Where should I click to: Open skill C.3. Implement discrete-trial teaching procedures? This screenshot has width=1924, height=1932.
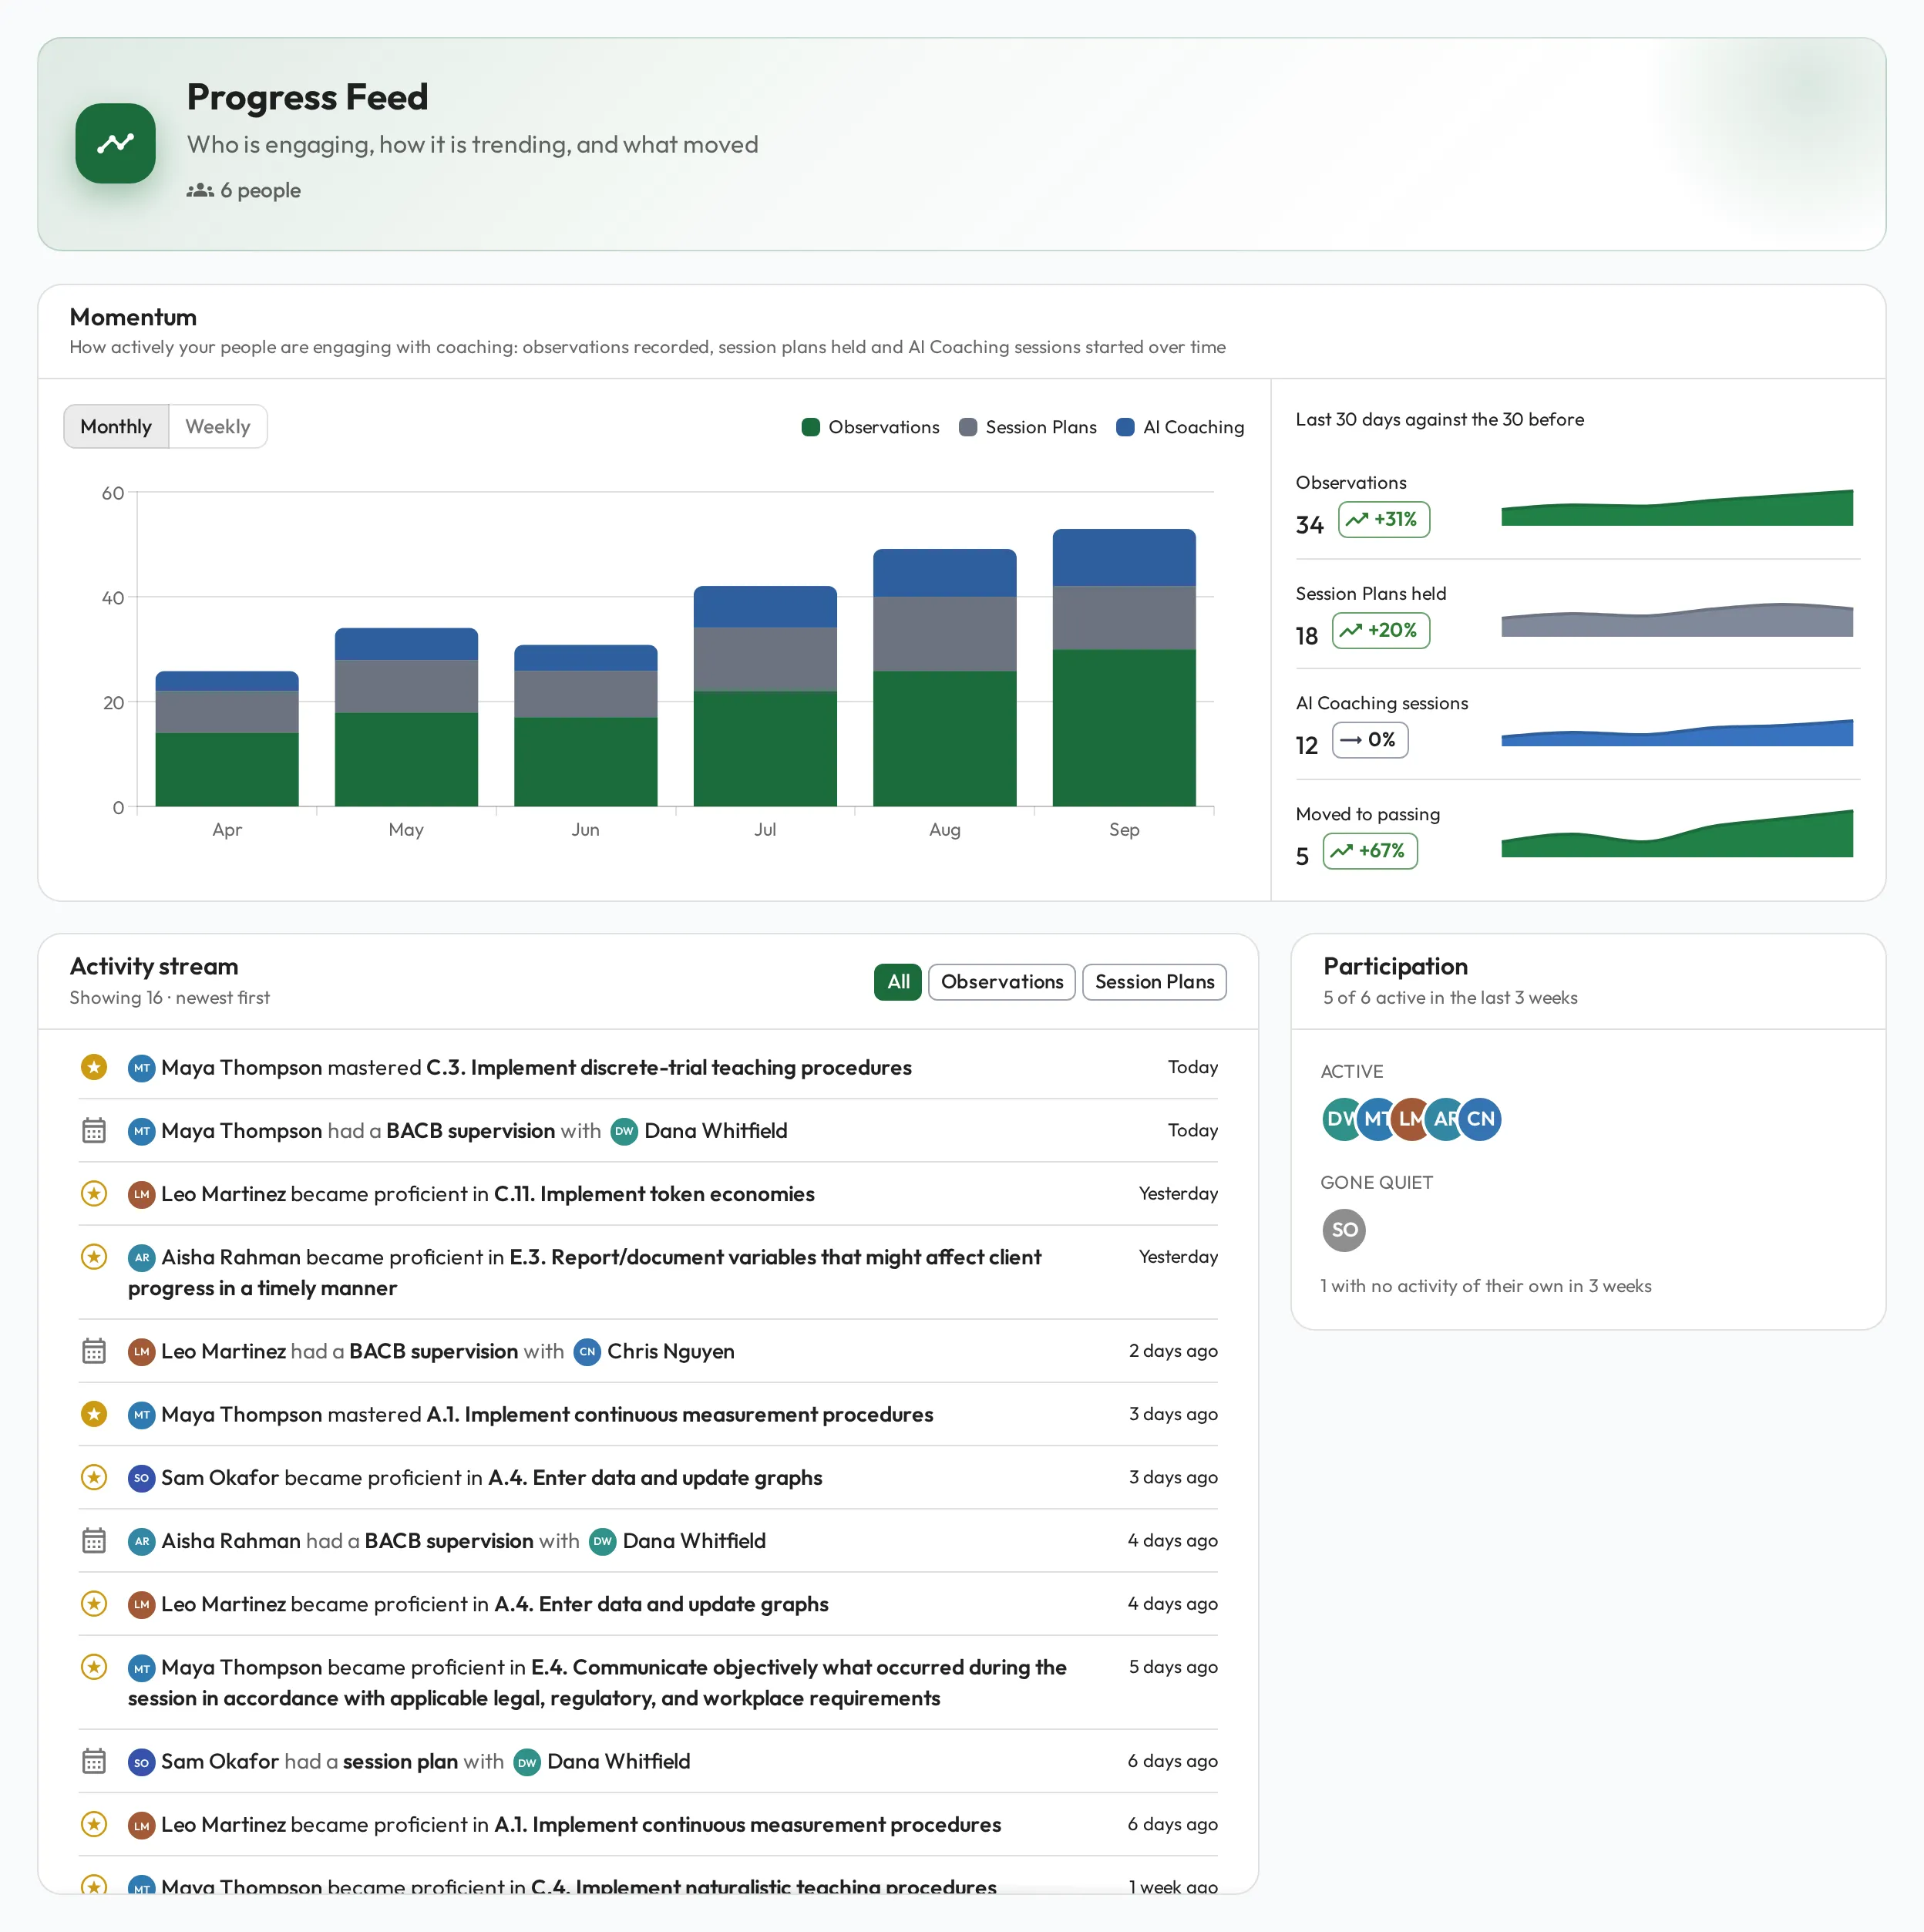(668, 1067)
